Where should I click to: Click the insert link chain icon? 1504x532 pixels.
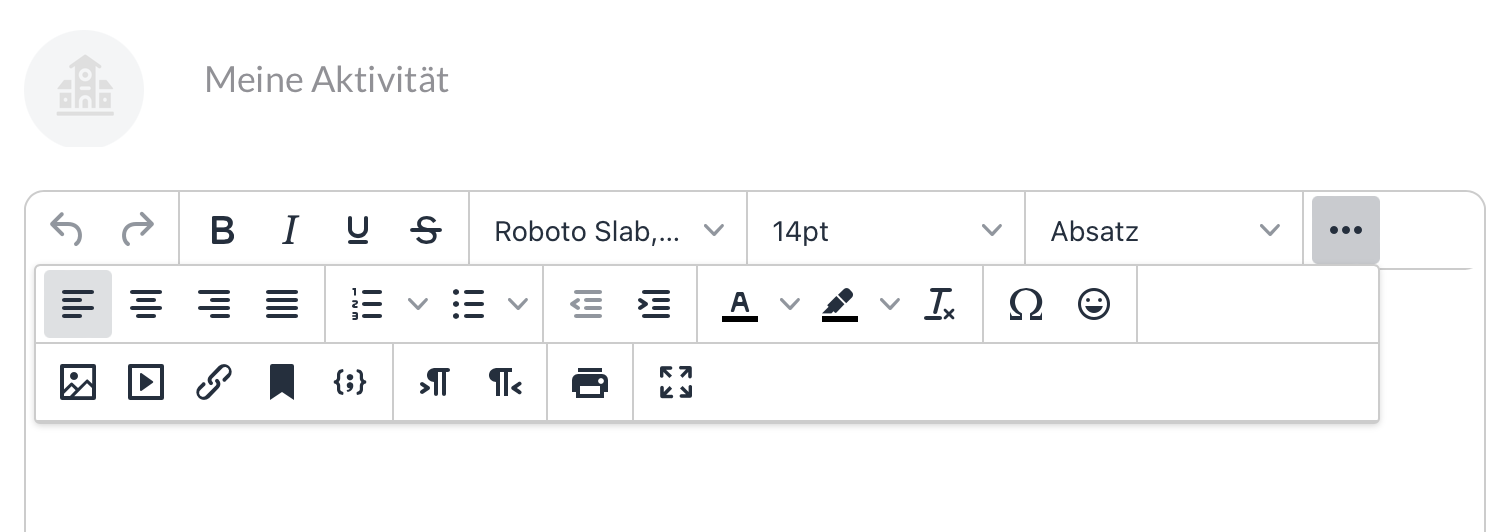(x=214, y=383)
